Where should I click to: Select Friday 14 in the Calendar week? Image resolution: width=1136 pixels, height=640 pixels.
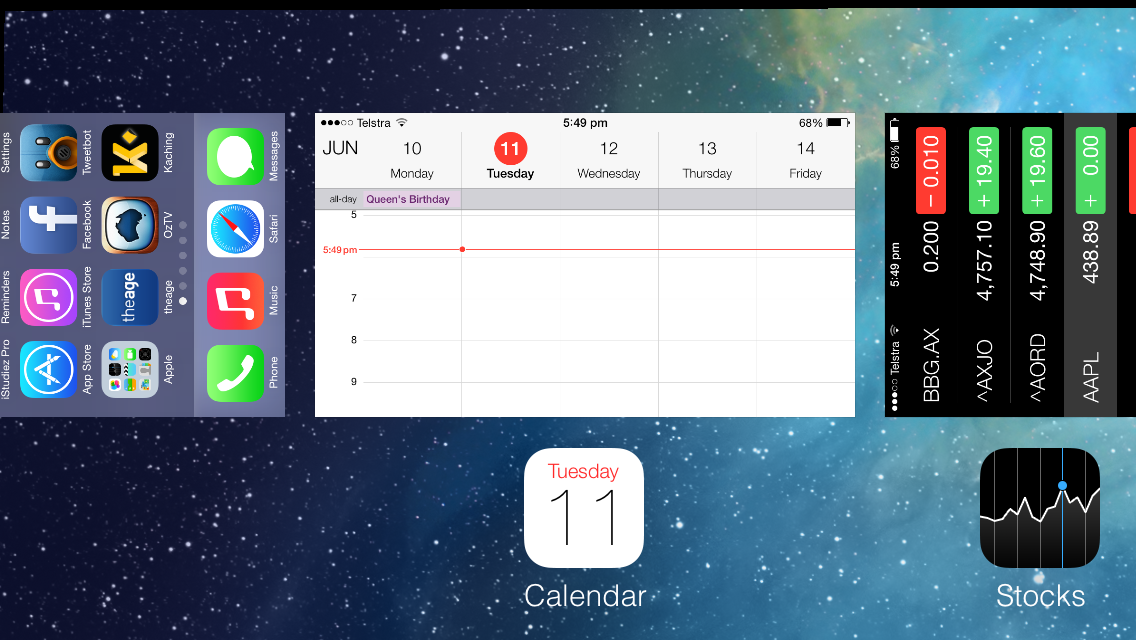806,159
